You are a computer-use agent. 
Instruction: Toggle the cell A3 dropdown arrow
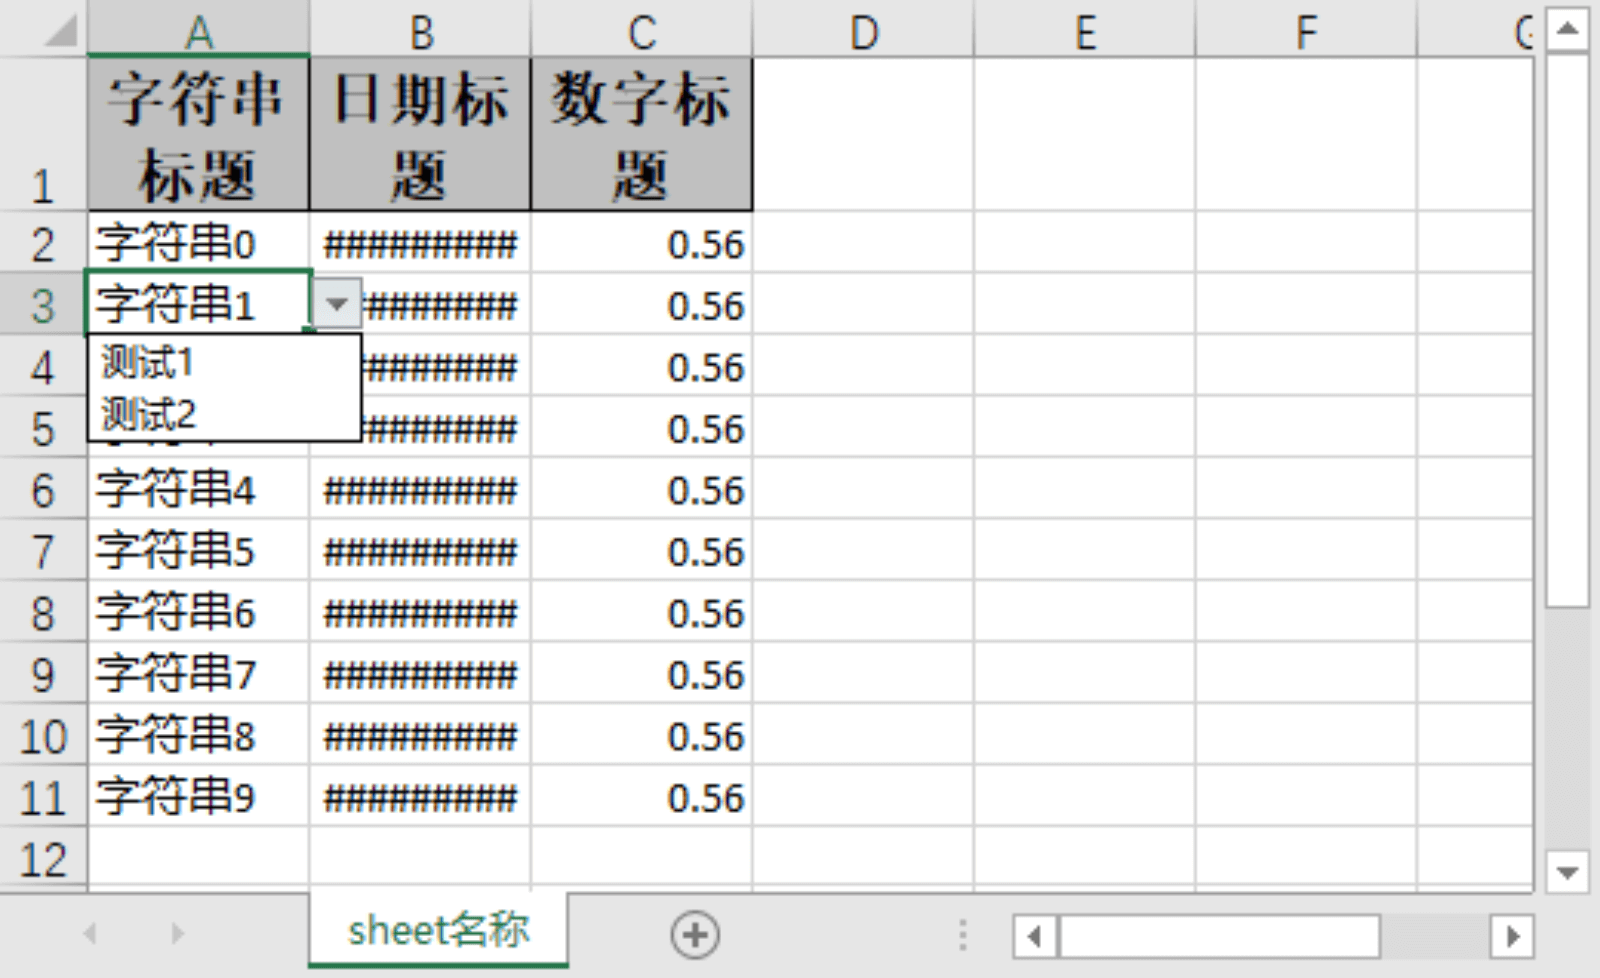(337, 304)
